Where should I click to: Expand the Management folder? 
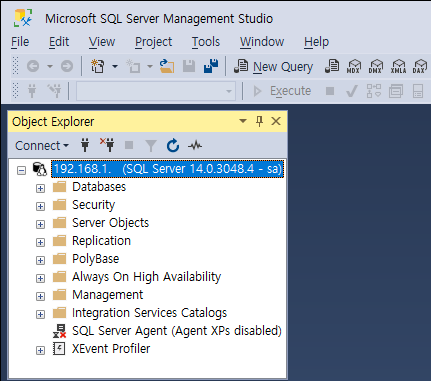[40, 296]
